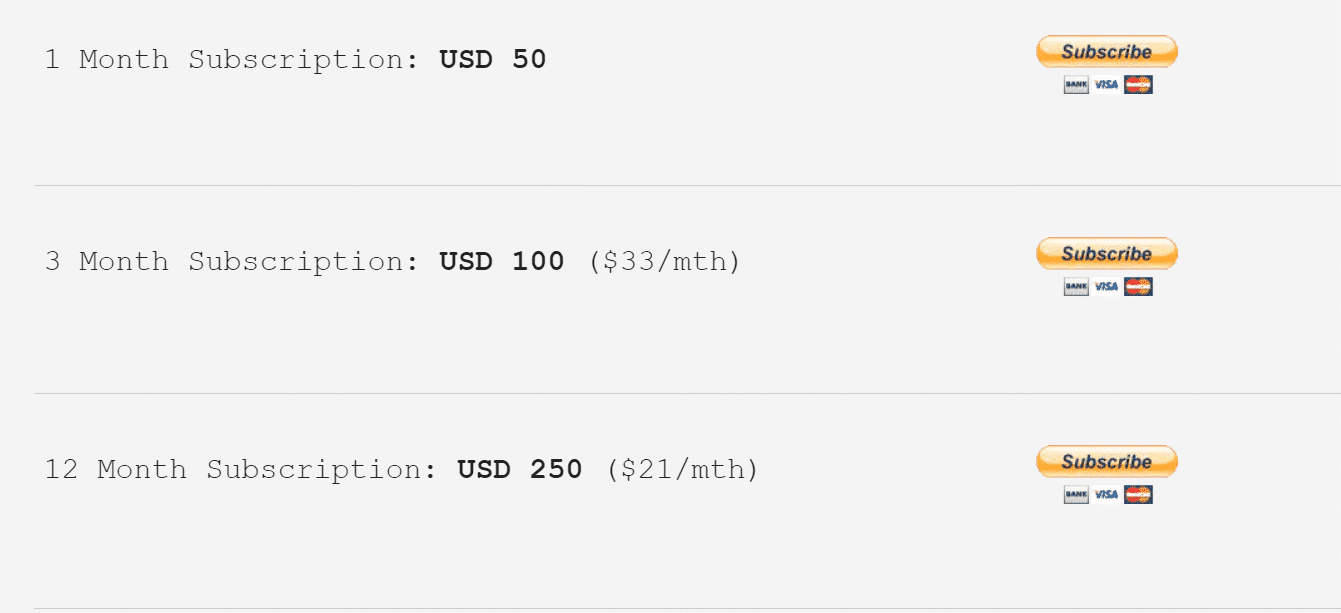Click the Visa icon under the 1 Month Subscribe button
The height and width of the screenshot is (613, 1341).
tap(1106, 86)
